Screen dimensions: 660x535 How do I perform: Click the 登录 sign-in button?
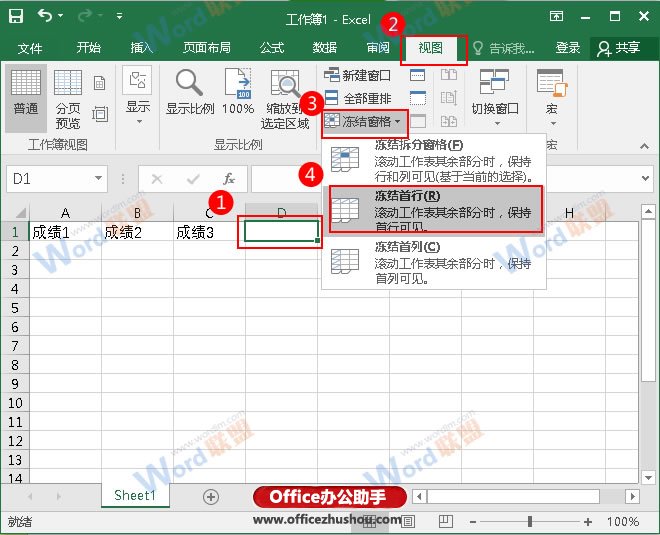tap(568, 48)
